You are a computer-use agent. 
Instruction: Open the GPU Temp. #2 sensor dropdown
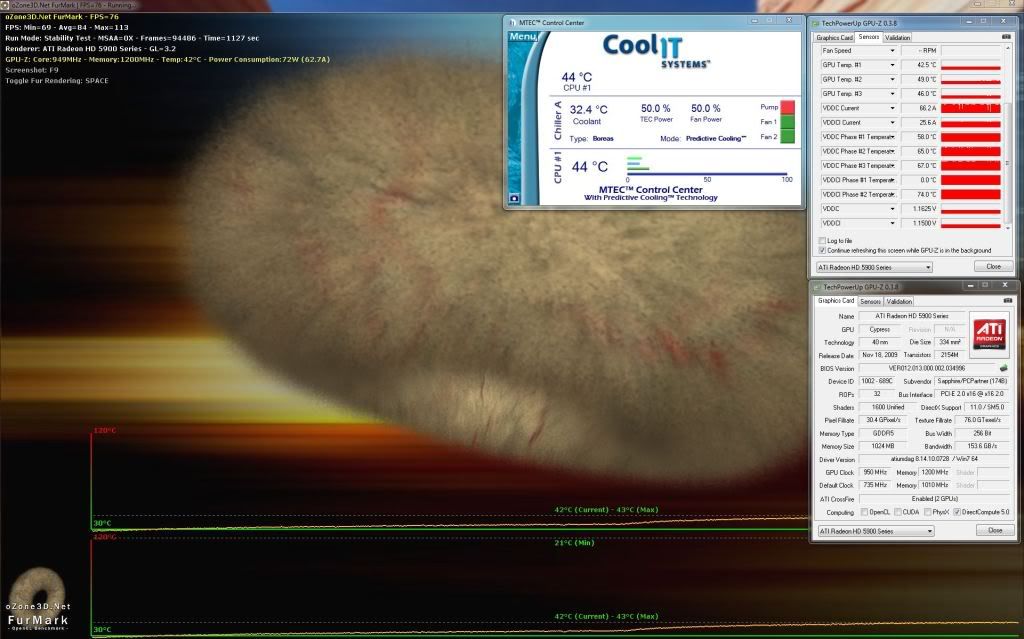click(892, 79)
